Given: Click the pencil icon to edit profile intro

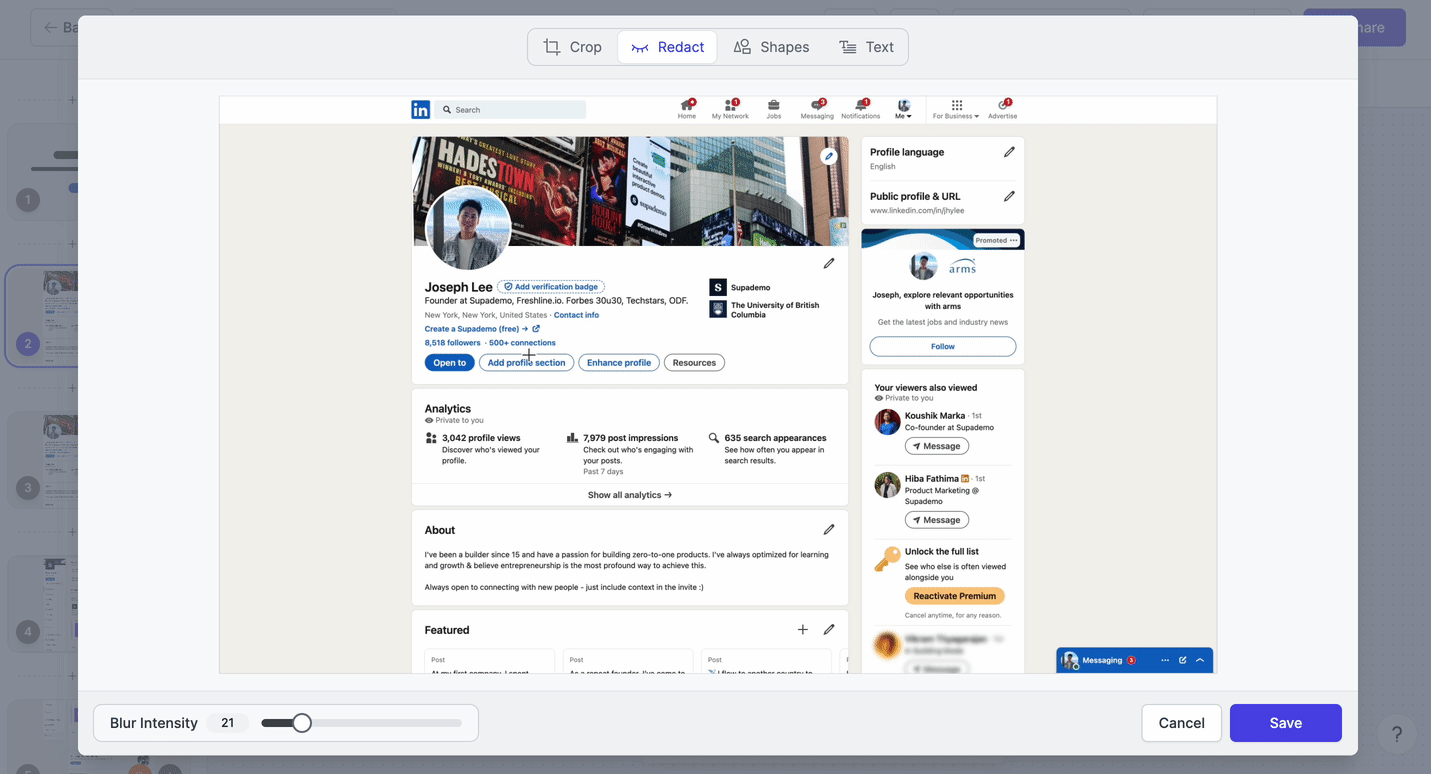Looking at the screenshot, I should click(x=829, y=264).
